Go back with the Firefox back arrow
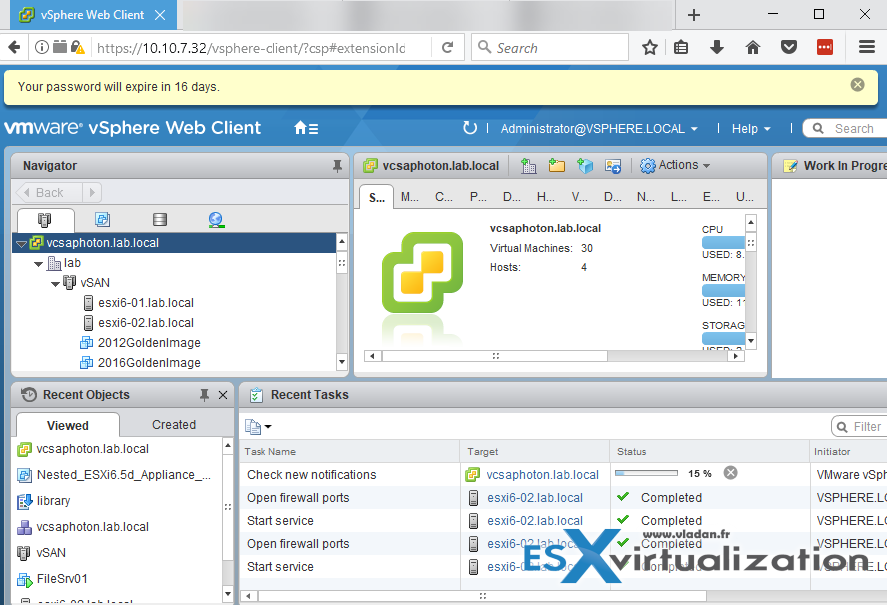 [14, 47]
